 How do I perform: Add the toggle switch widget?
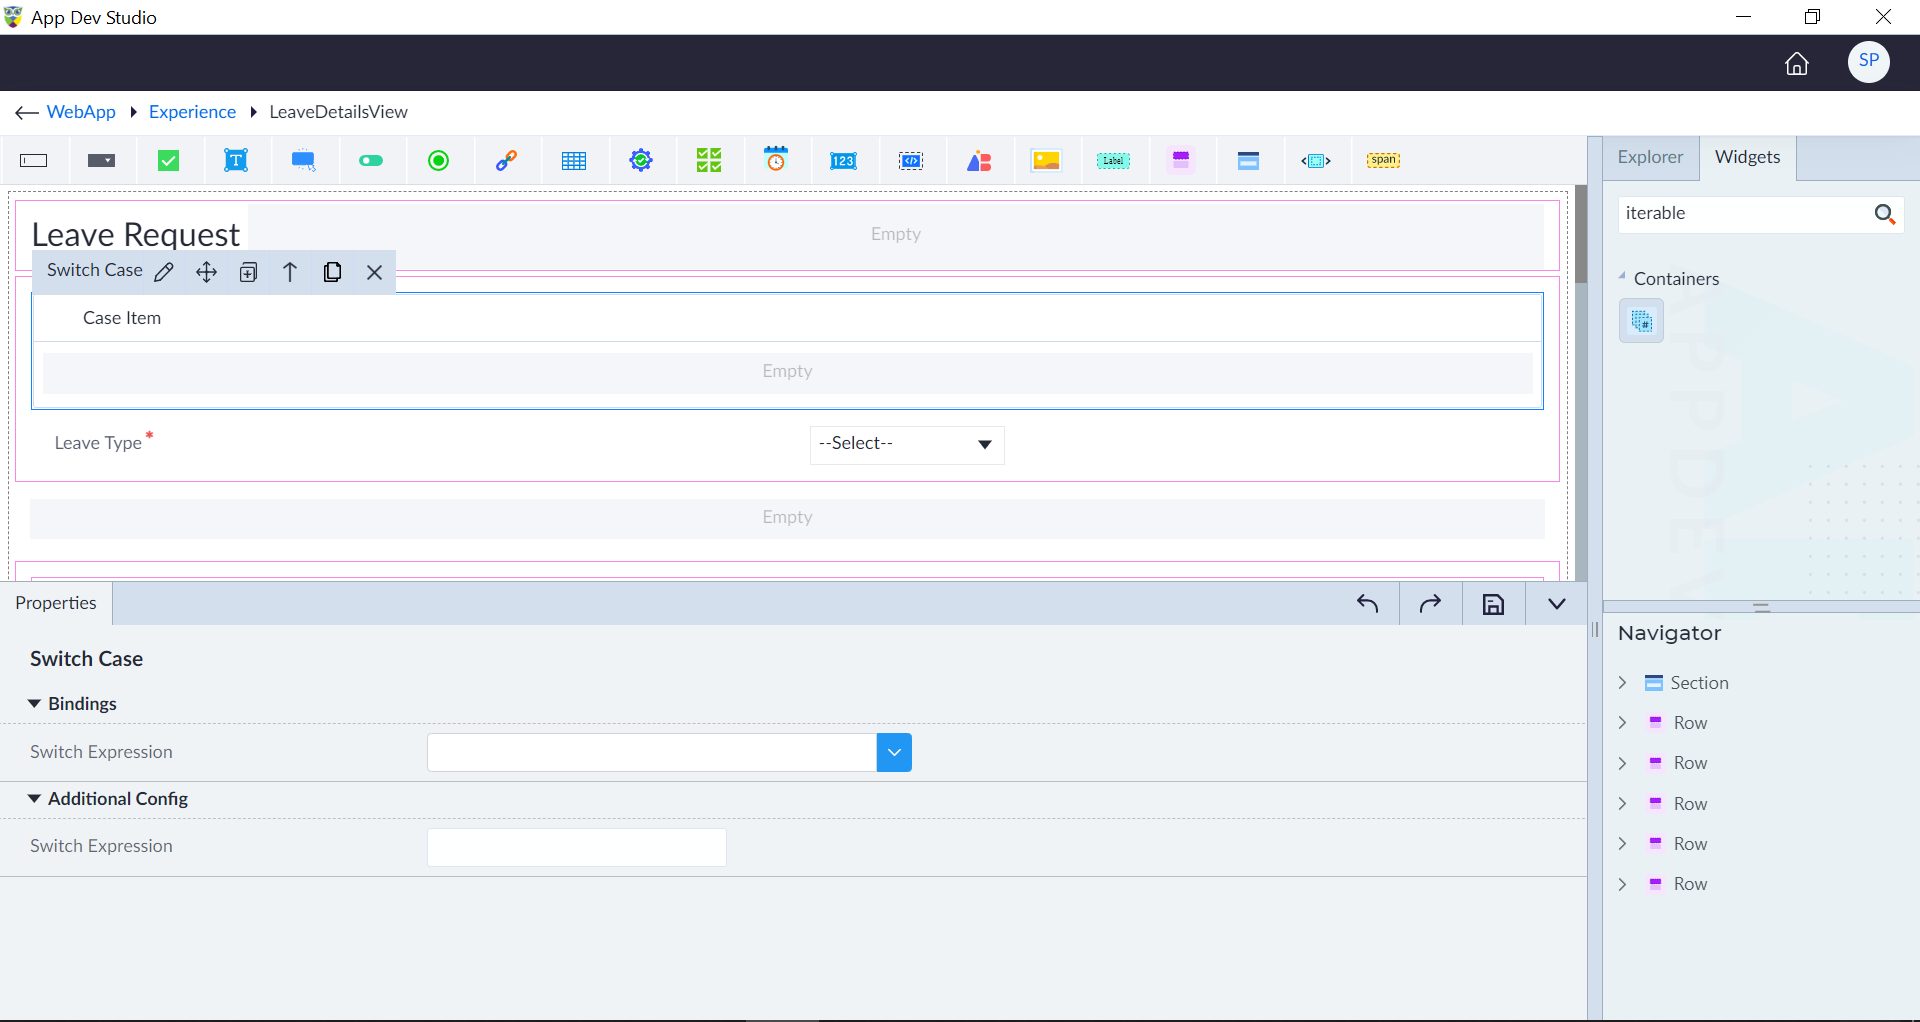tap(371, 161)
